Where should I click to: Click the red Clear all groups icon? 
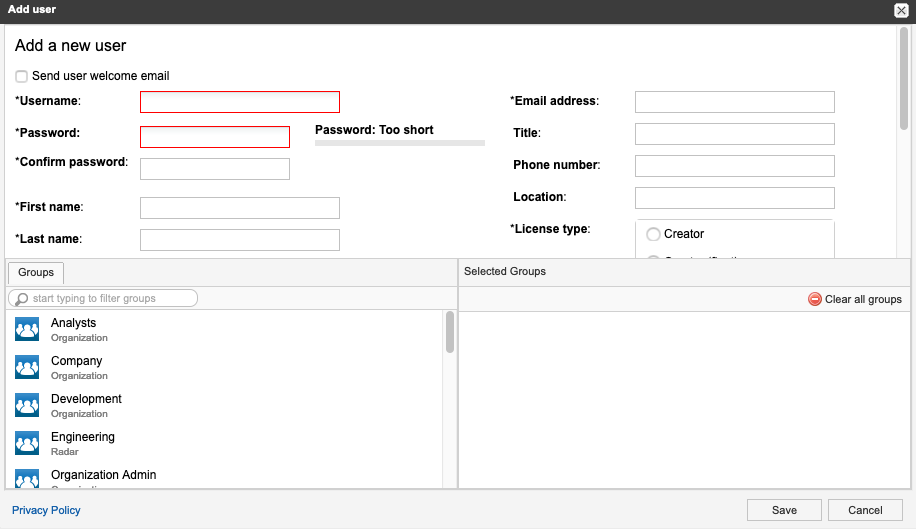(x=815, y=299)
